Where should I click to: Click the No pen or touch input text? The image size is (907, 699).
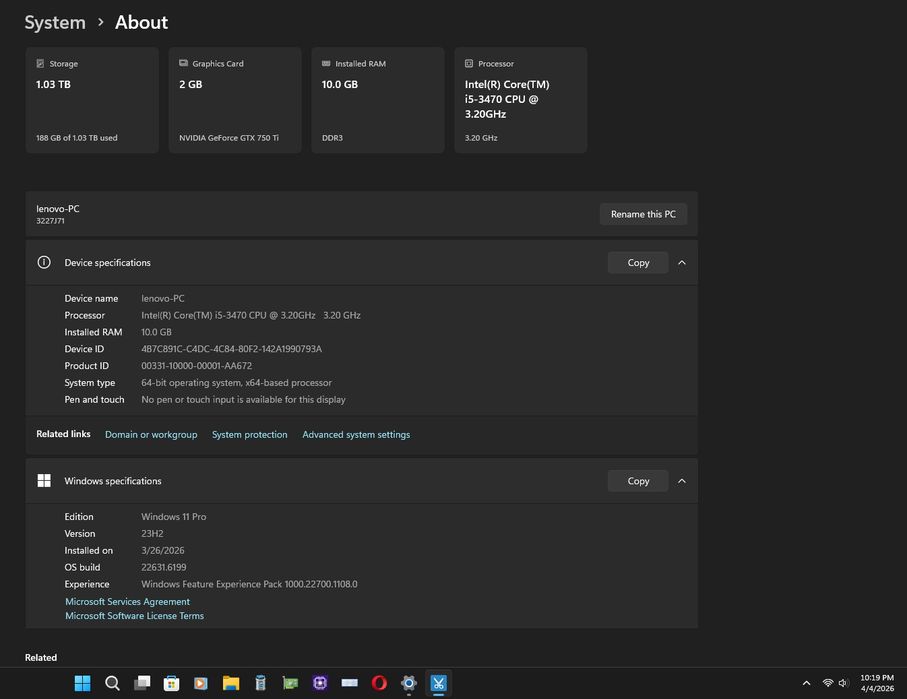[244, 399]
